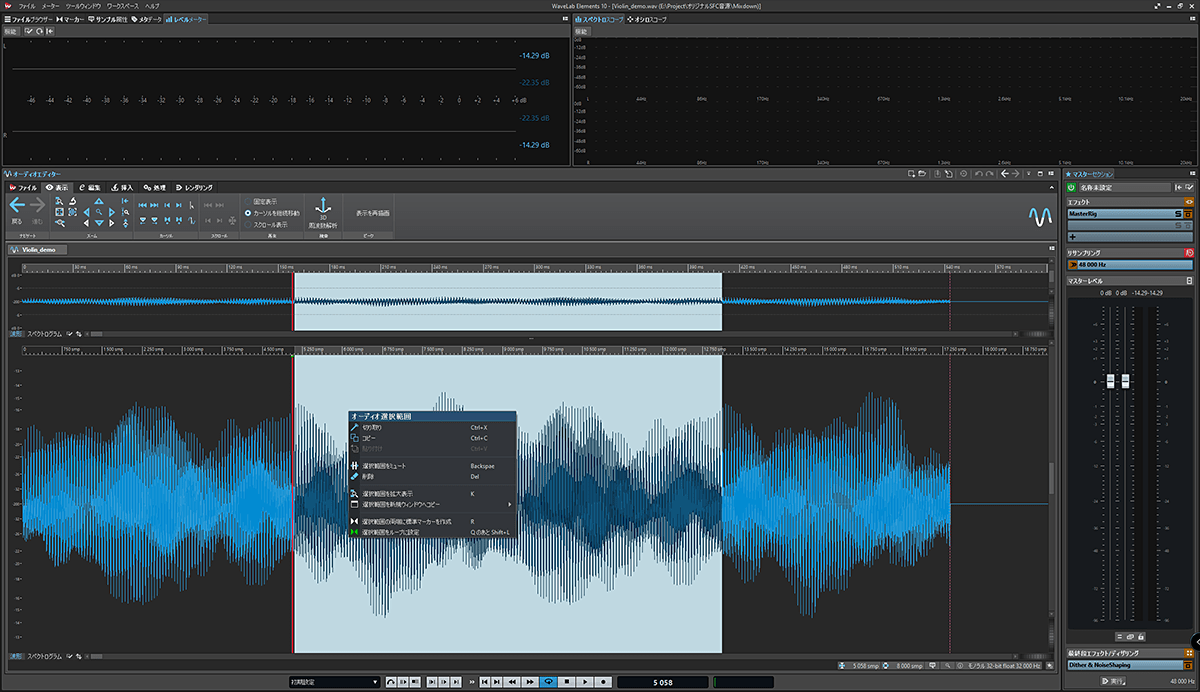Collapse the ribbon with the up chevron

[1050, 187]
